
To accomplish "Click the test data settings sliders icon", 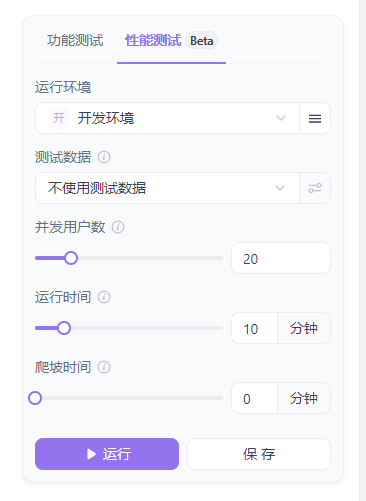I will pyautogui.click(x=315, y=188).
